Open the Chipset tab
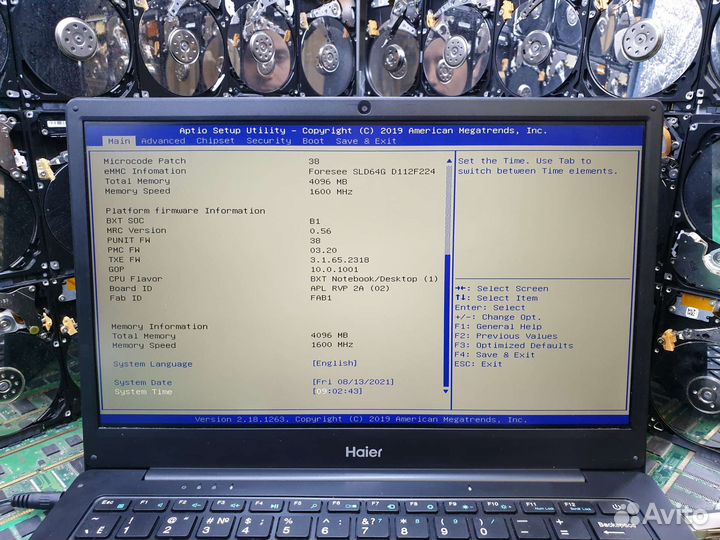This screenshot has width=720, height=540. click(x=215, y=141)
